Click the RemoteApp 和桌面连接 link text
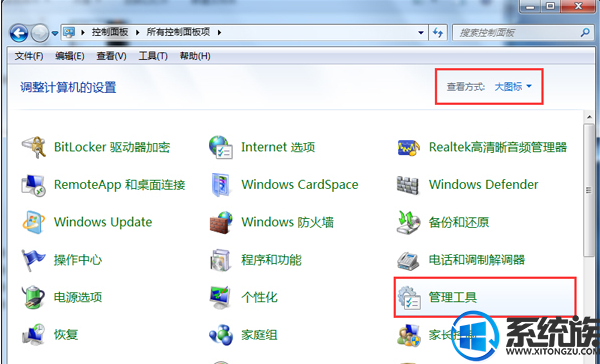Viewport: 600px width, 364px height. click(120, 185)
